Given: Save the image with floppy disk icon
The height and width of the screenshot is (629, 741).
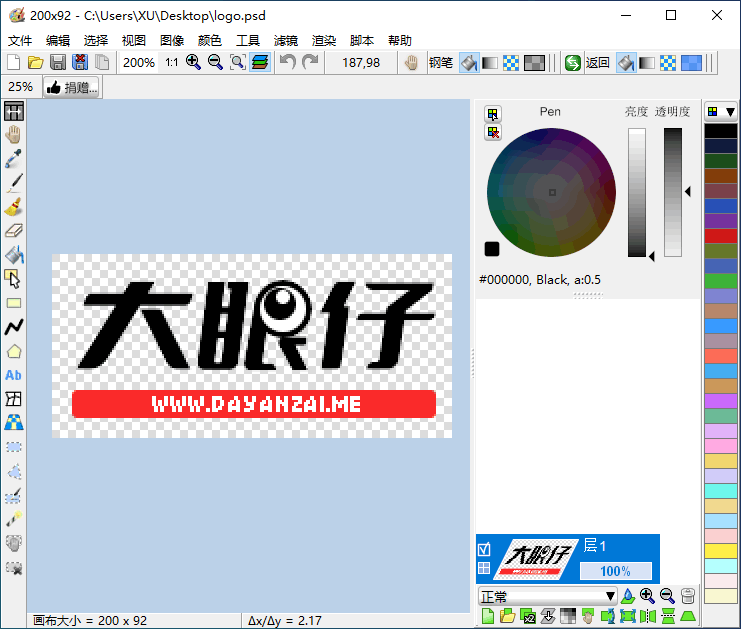Looking at the screenshot, I should [x=58, y=62].
